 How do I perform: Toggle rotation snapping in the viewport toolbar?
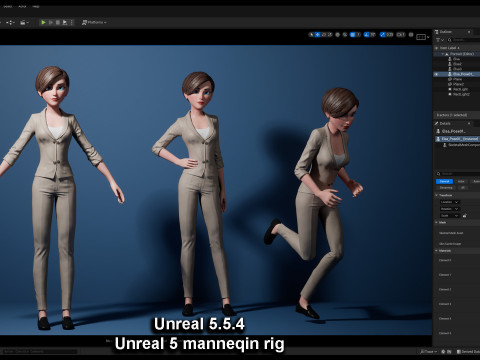pyautogui.click(x=366, y=34)
